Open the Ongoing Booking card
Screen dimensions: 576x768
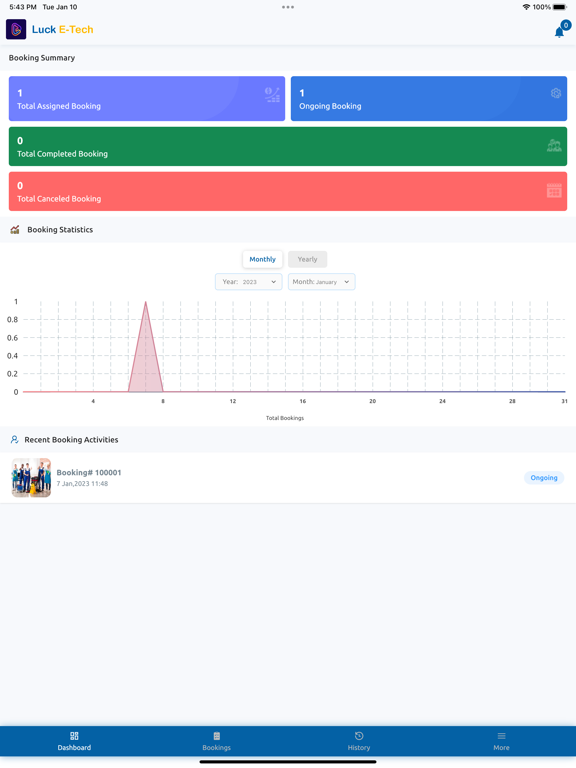429,98
